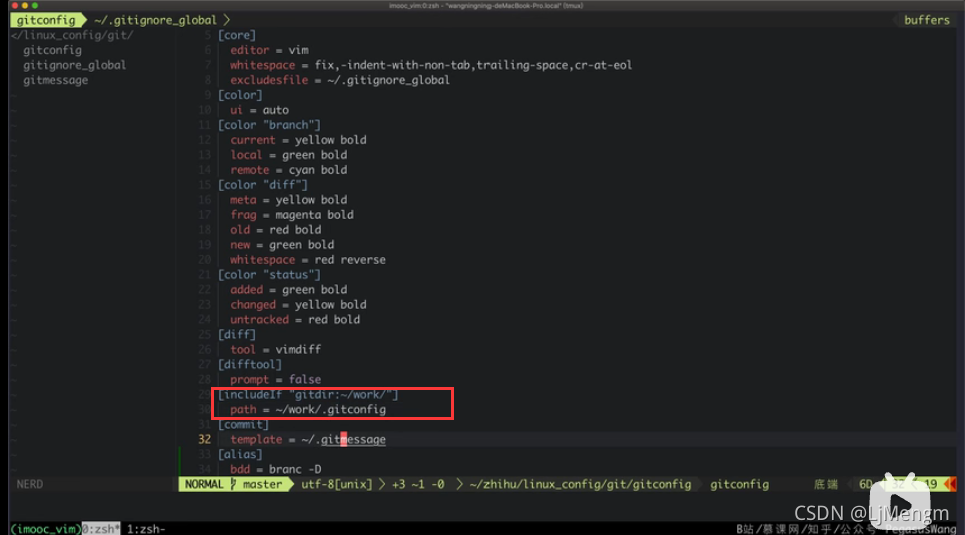Click the [commit] section header
Viewport: 965px width, 535px height.
click(x=243, y=425)
